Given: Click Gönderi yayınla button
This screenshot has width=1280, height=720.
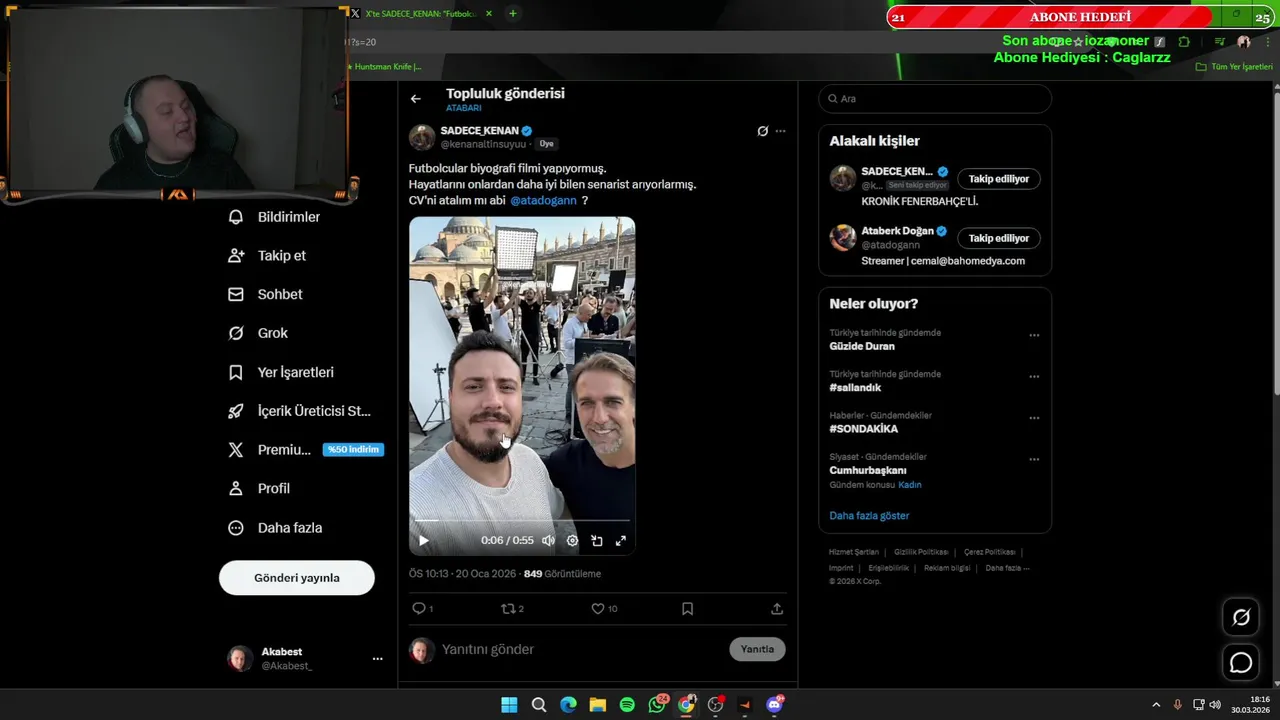Looking at the screenshot, I should (x=297, y=578).
